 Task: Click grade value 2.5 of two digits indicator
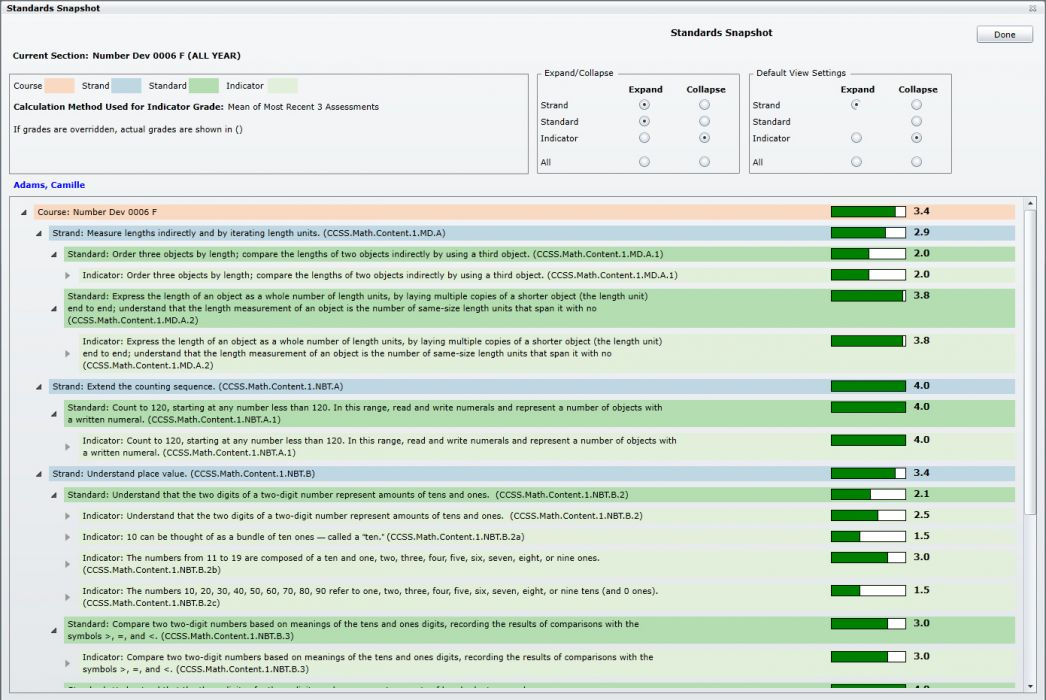pyautogui.click(x=921, y=514)
